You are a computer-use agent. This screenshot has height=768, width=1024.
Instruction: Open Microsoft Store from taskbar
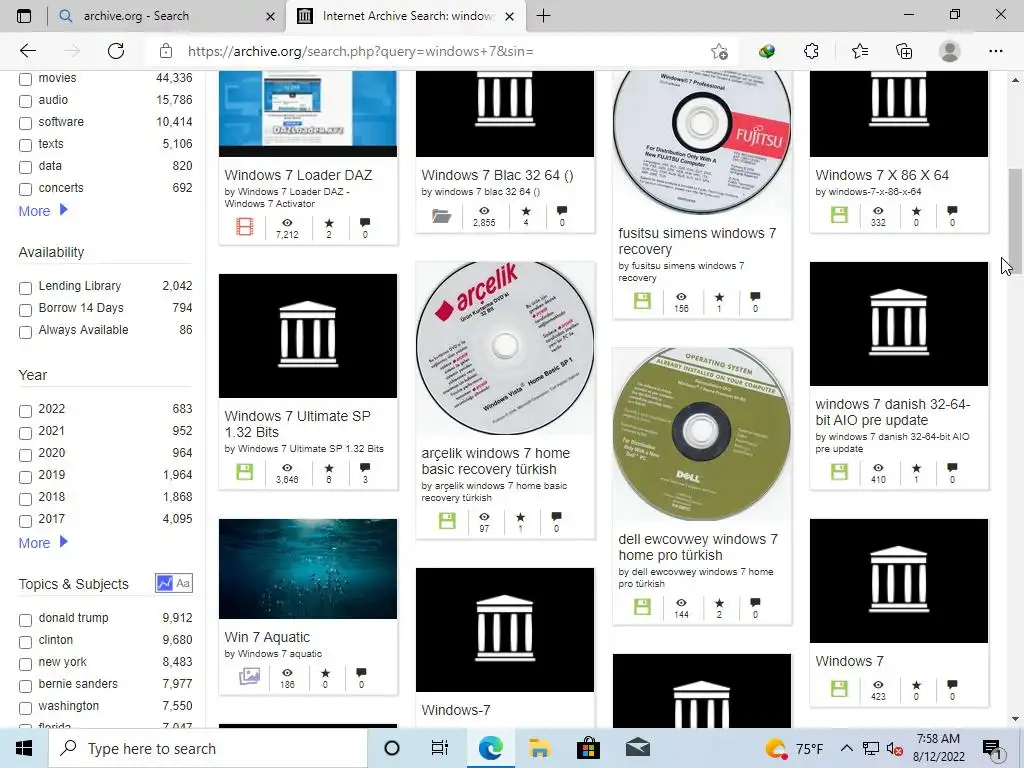(588, 748)
